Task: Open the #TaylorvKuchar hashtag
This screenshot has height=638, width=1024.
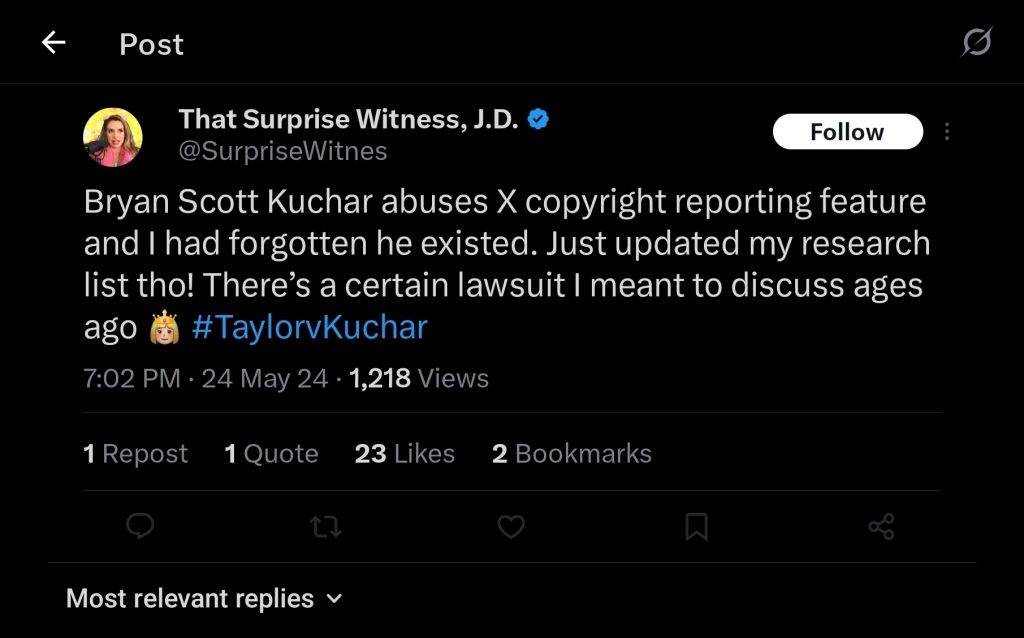Action: point(309,328)
